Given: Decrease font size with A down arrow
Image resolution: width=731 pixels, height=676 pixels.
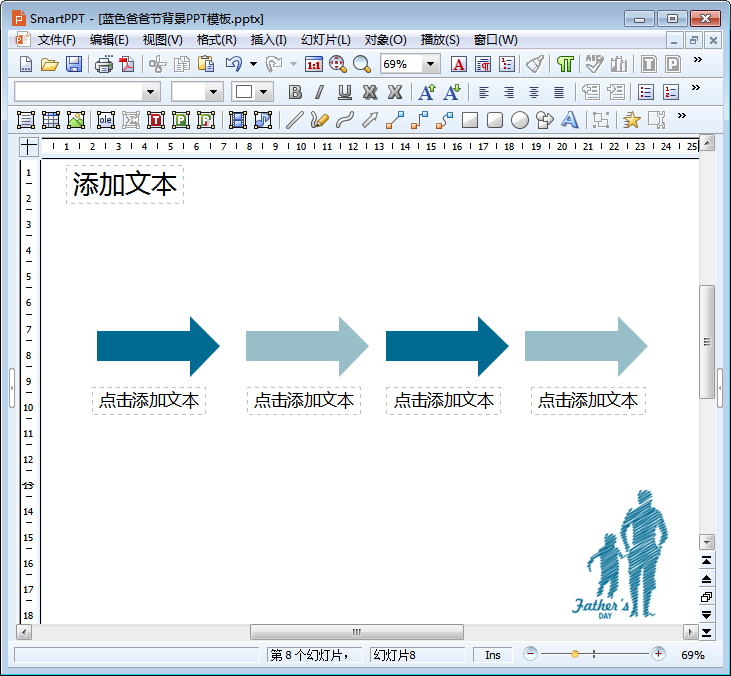Looking at the screenshot, I should coord(452,92).
